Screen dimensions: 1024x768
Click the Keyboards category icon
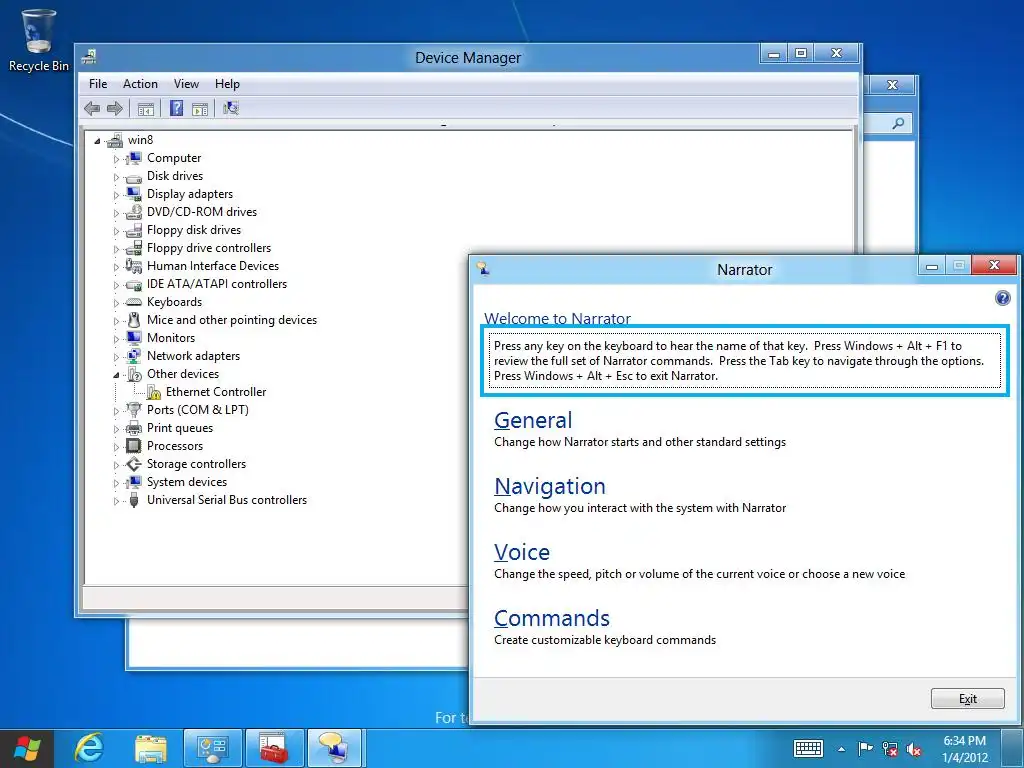coord(134,302)
